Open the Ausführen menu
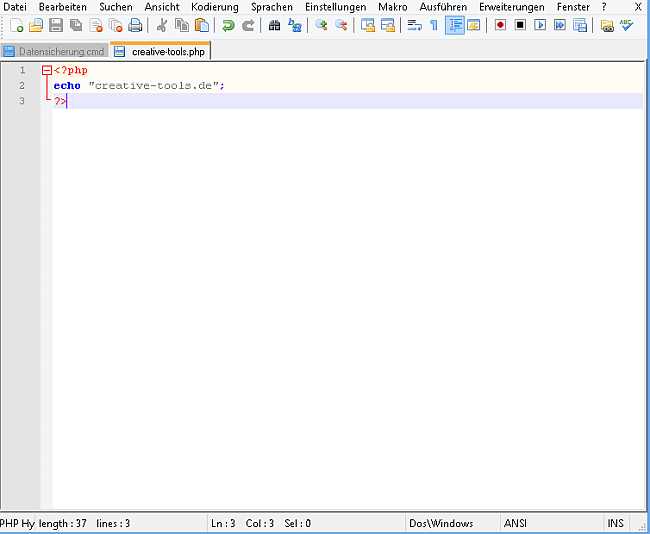This screenshot has width=650, height=534. click(x=443, y=7)
